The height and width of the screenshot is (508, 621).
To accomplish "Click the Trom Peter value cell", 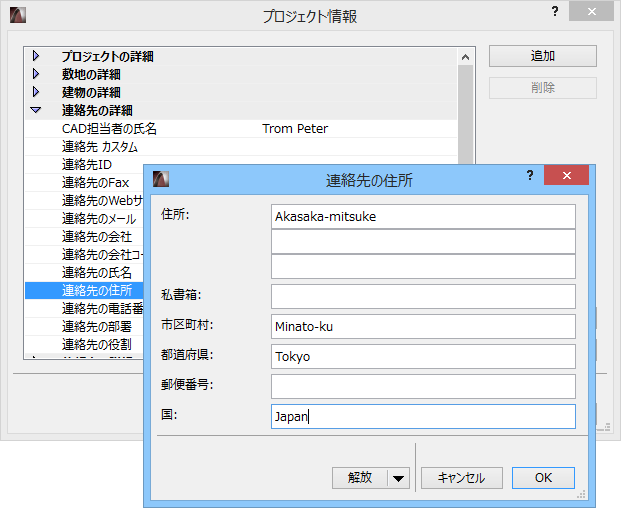I will click(x=295, y=129).
